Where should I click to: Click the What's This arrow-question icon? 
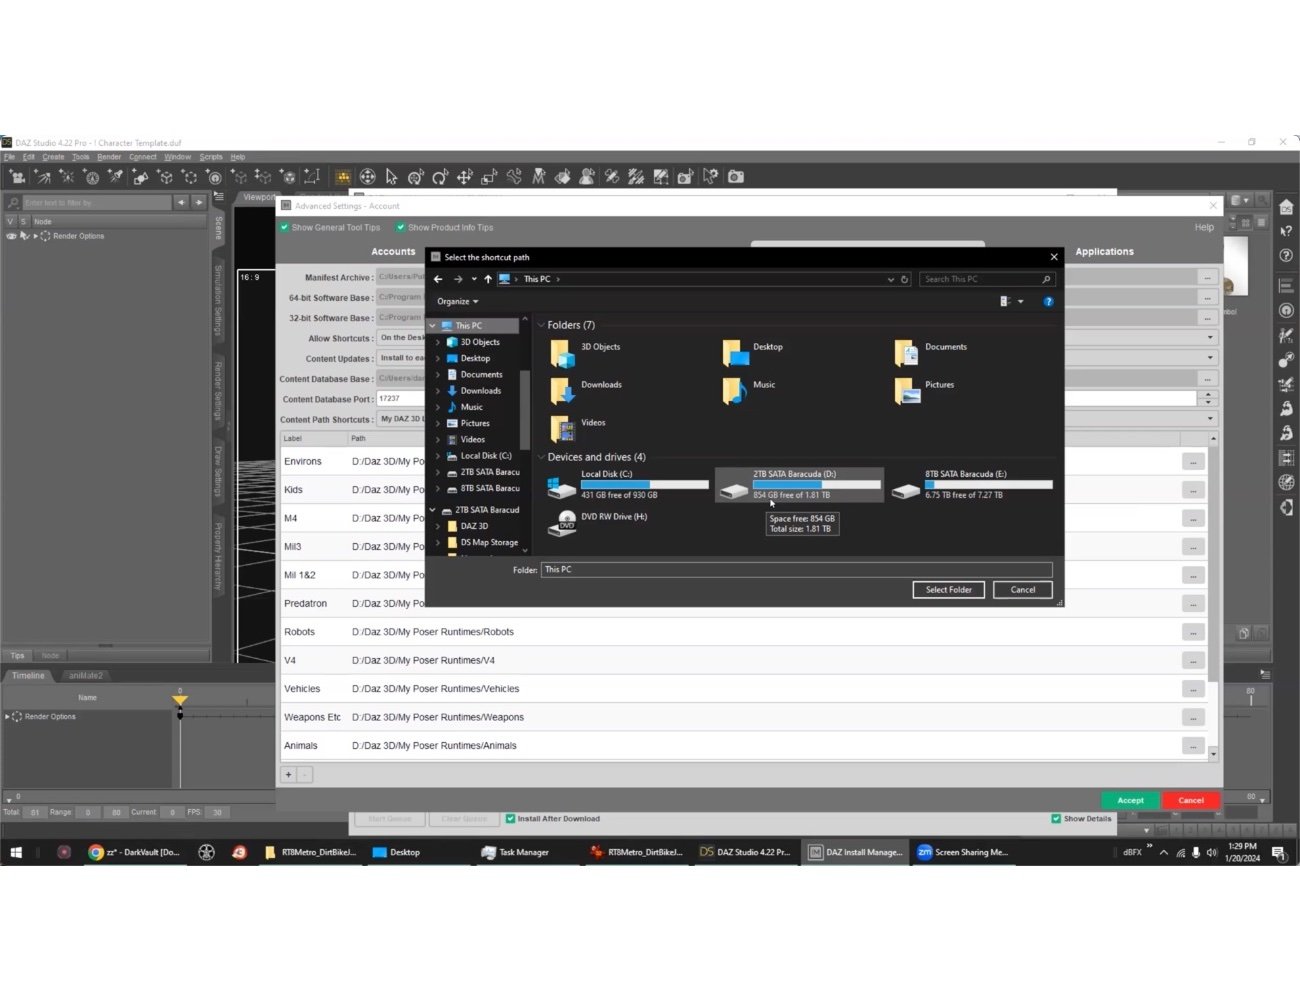tap(1287, 230)
